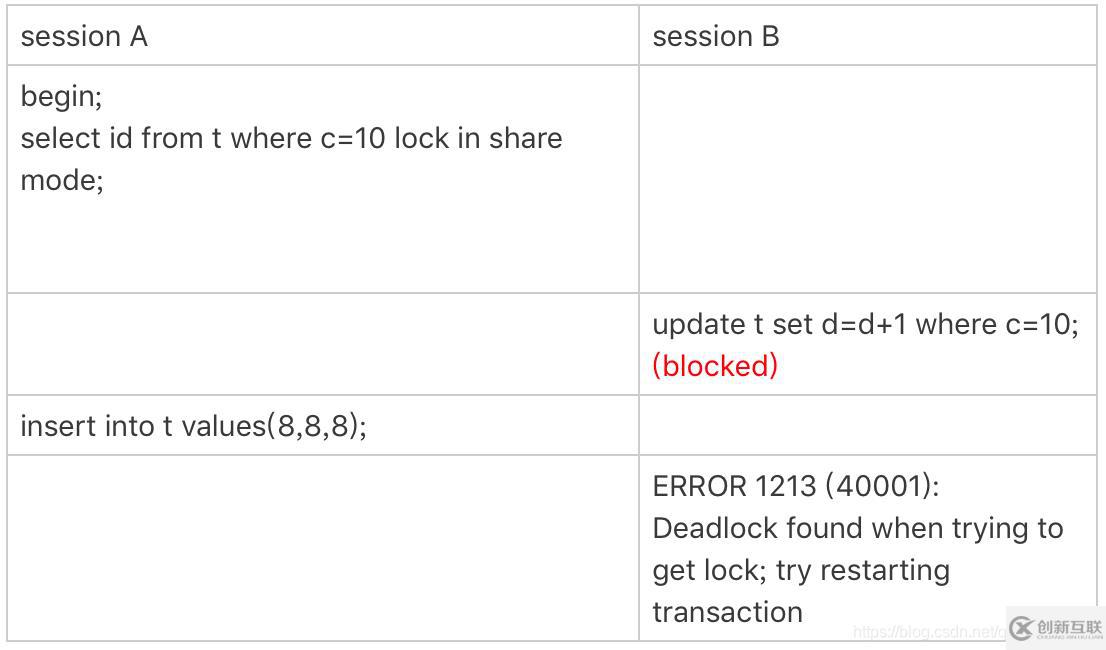Click the empty session B cell beside "begin;"
The width and height of the screenshot is (1106, 650).
(x=867, y=180)
